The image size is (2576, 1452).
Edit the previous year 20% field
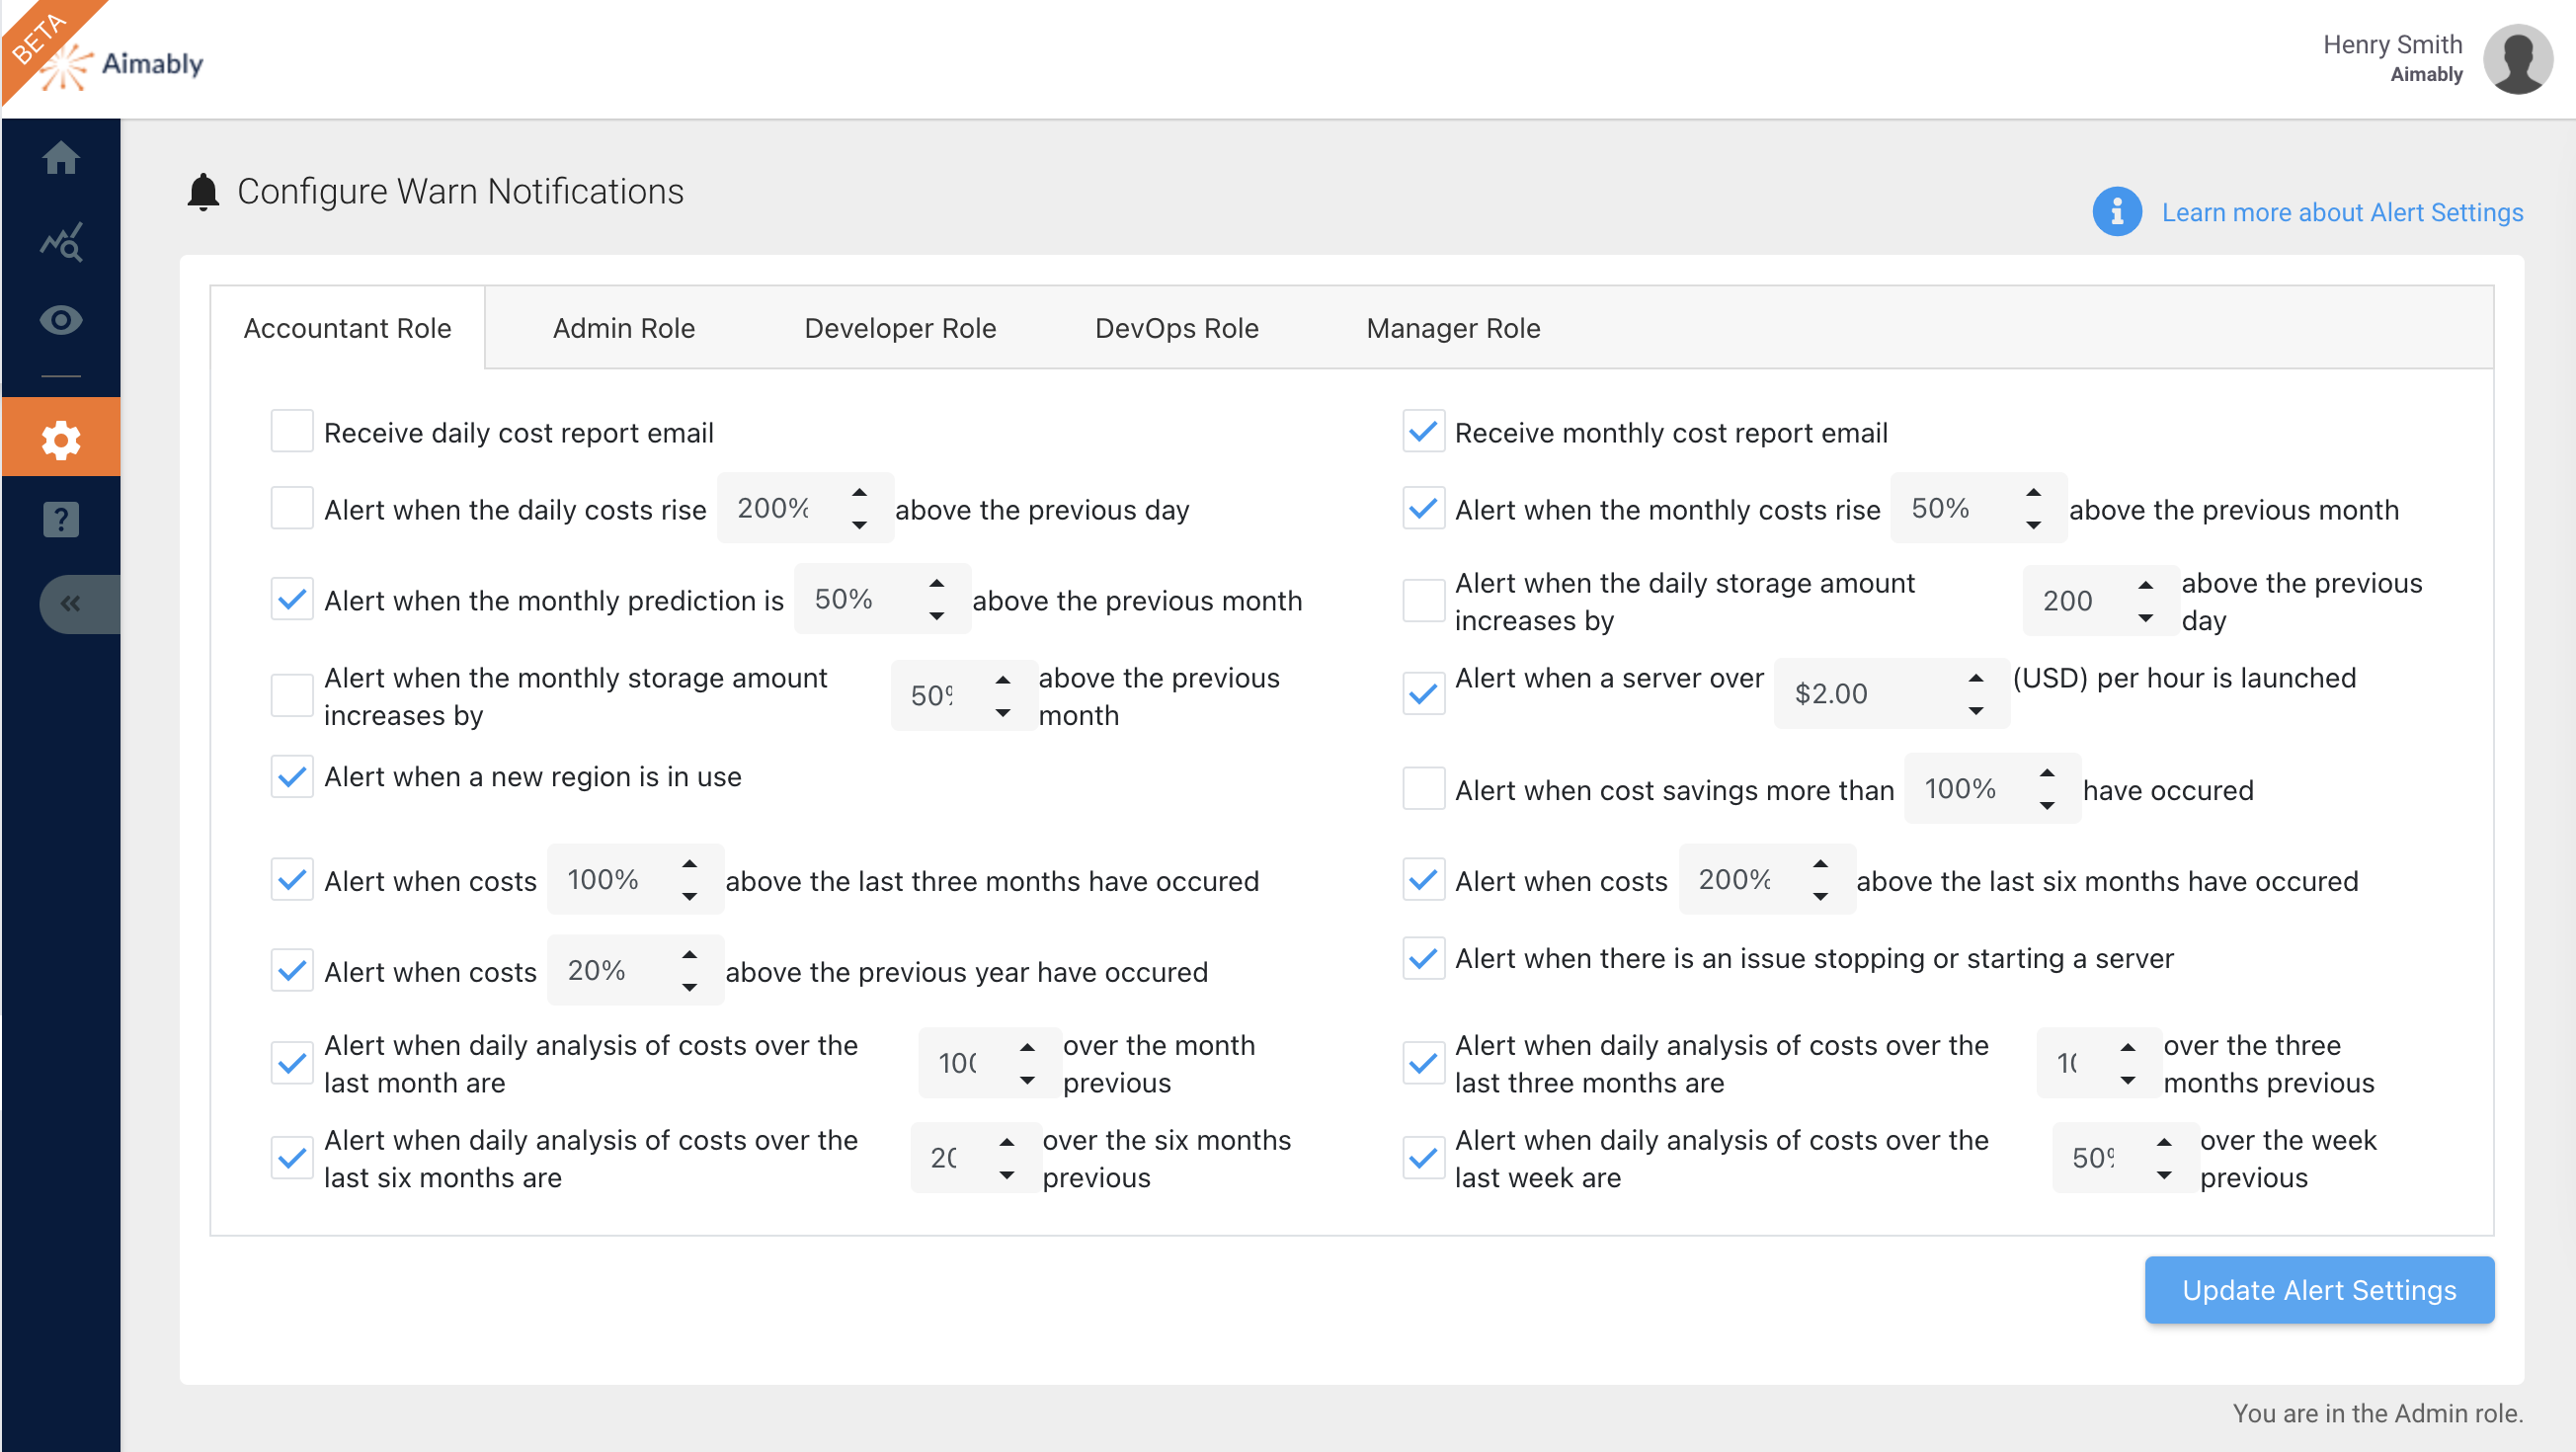(x=634, y=971)
